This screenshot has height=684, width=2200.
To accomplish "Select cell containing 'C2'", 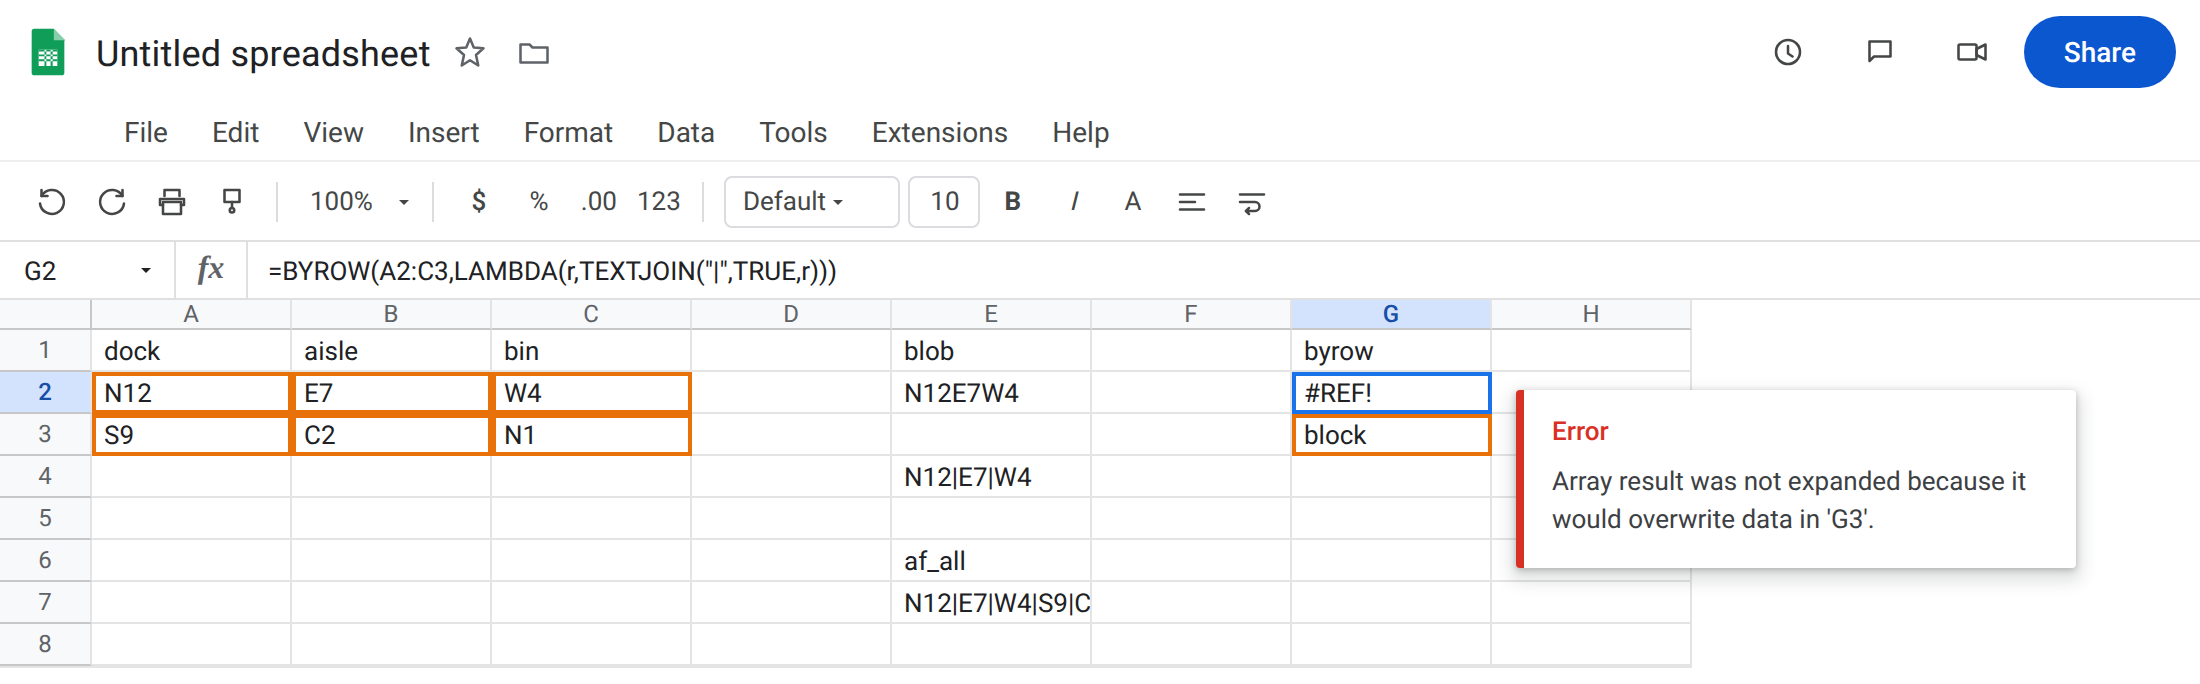I will pyautogui.click(x=391, y=435).
